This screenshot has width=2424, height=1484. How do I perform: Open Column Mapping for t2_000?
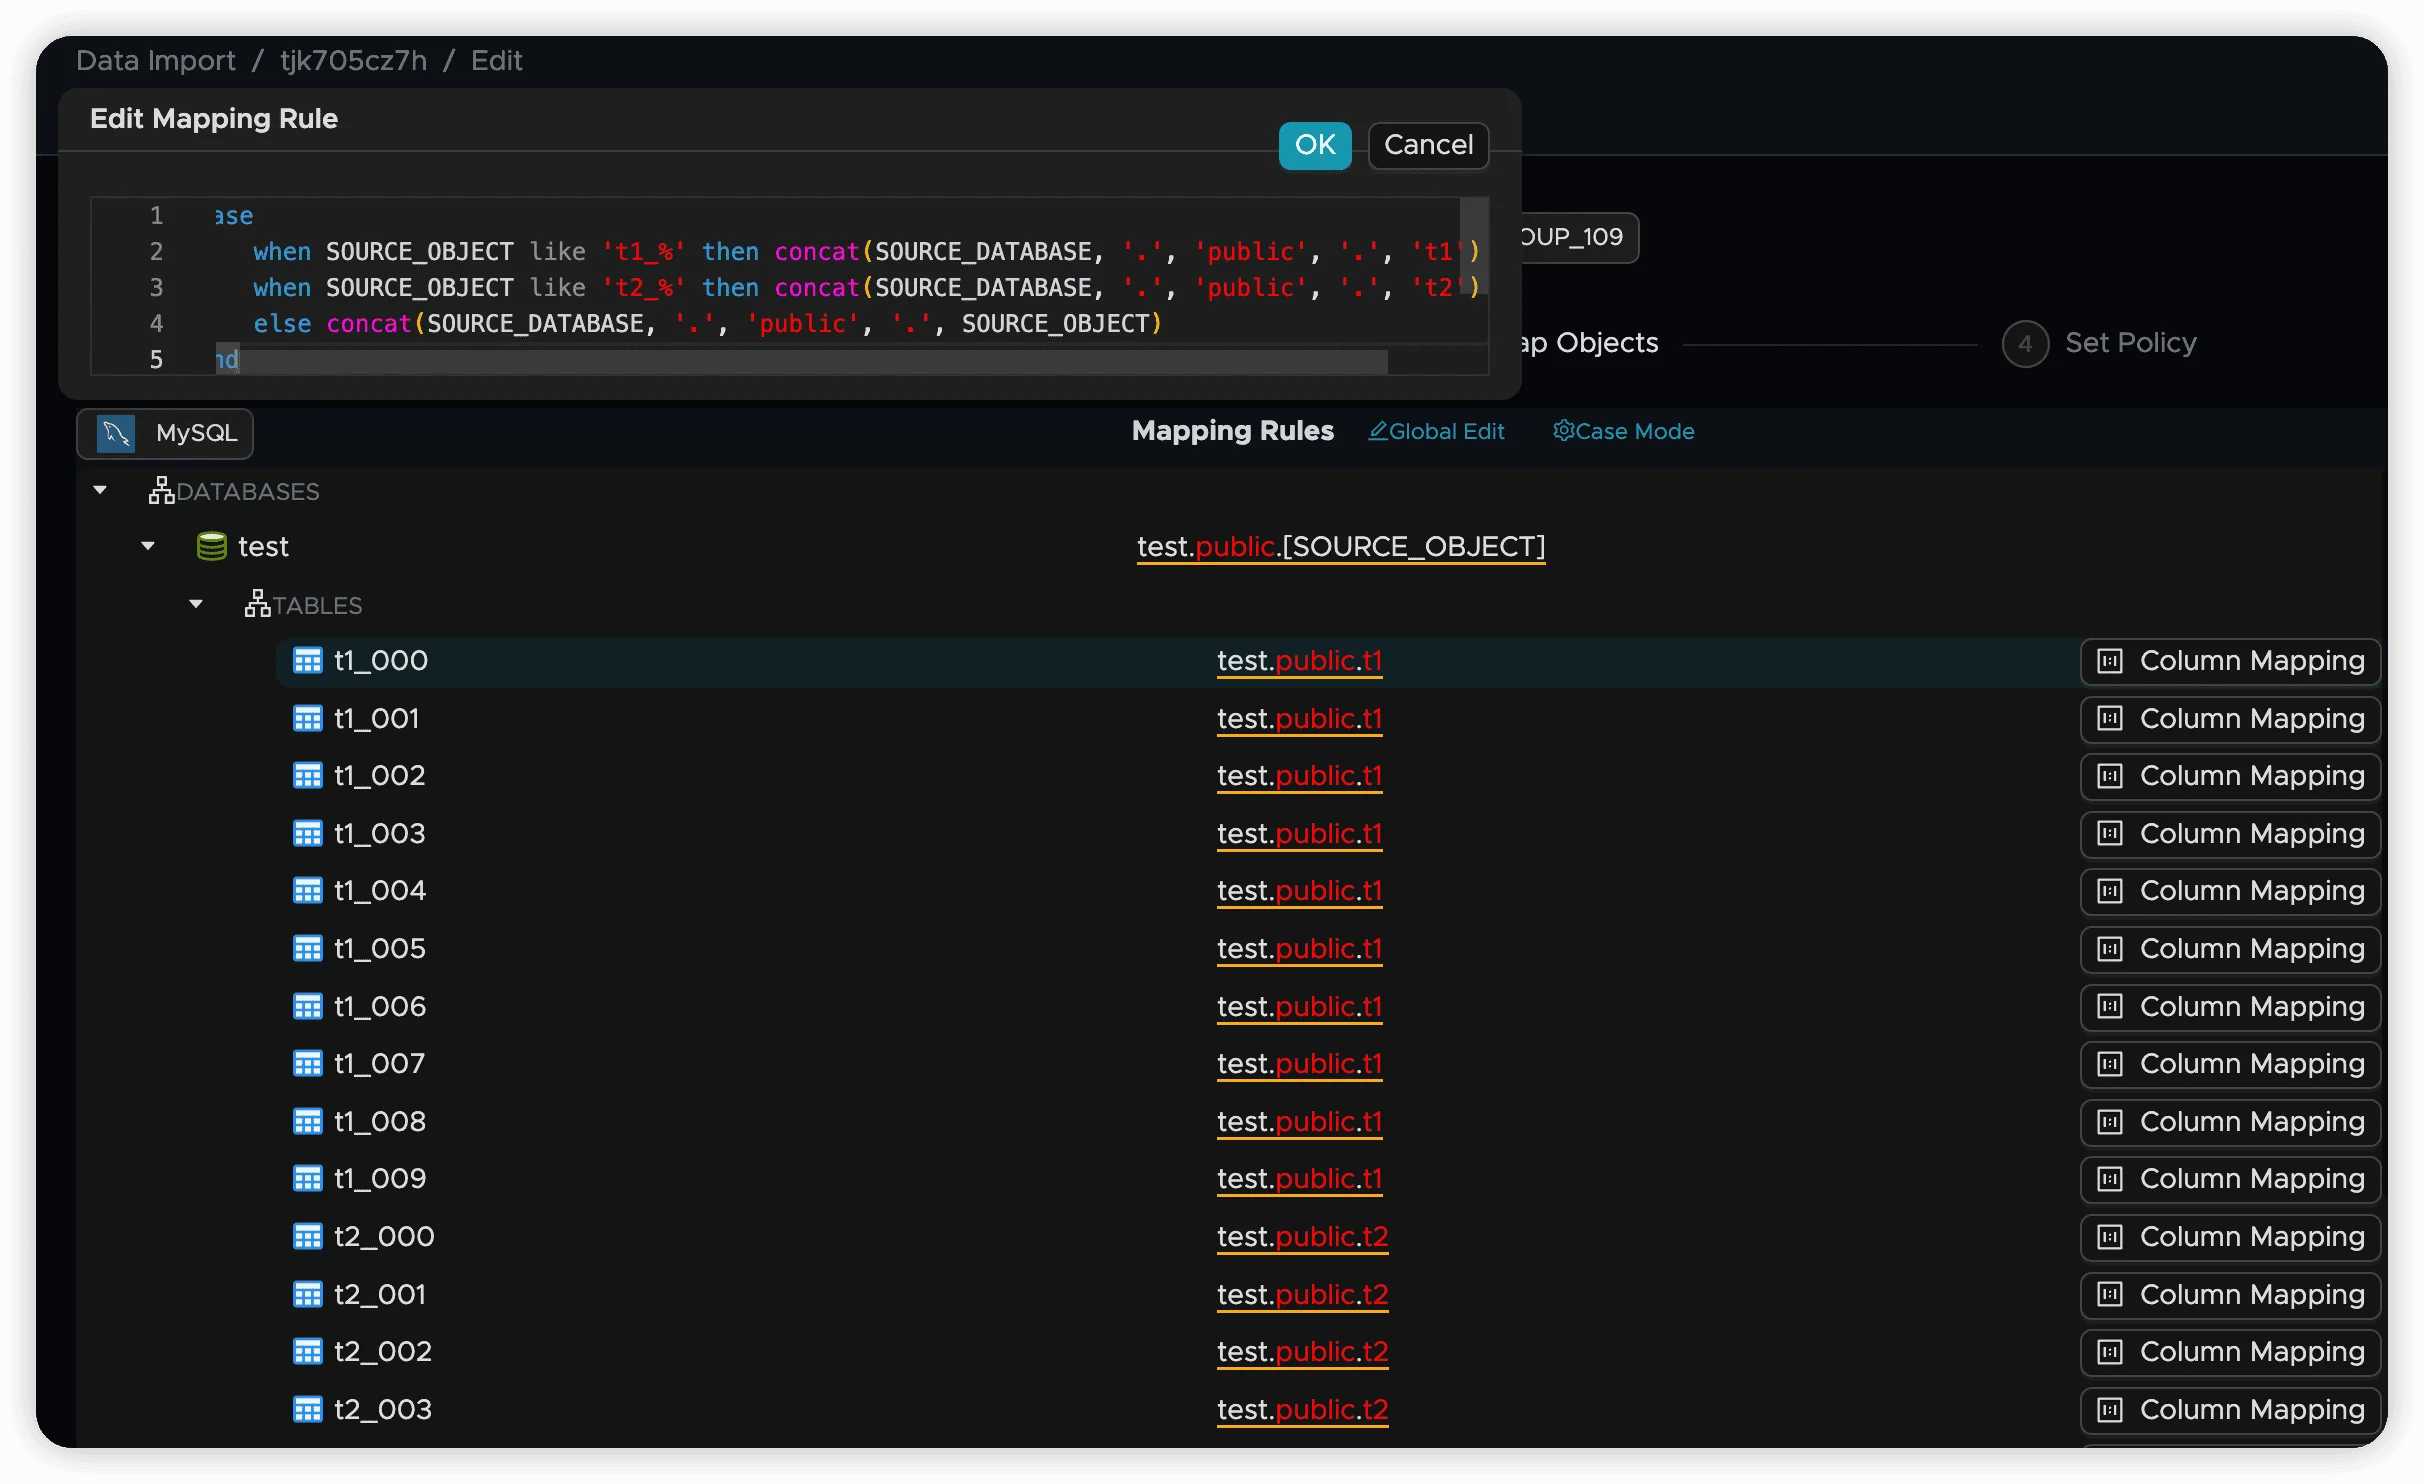[x=2230, y=1237]
